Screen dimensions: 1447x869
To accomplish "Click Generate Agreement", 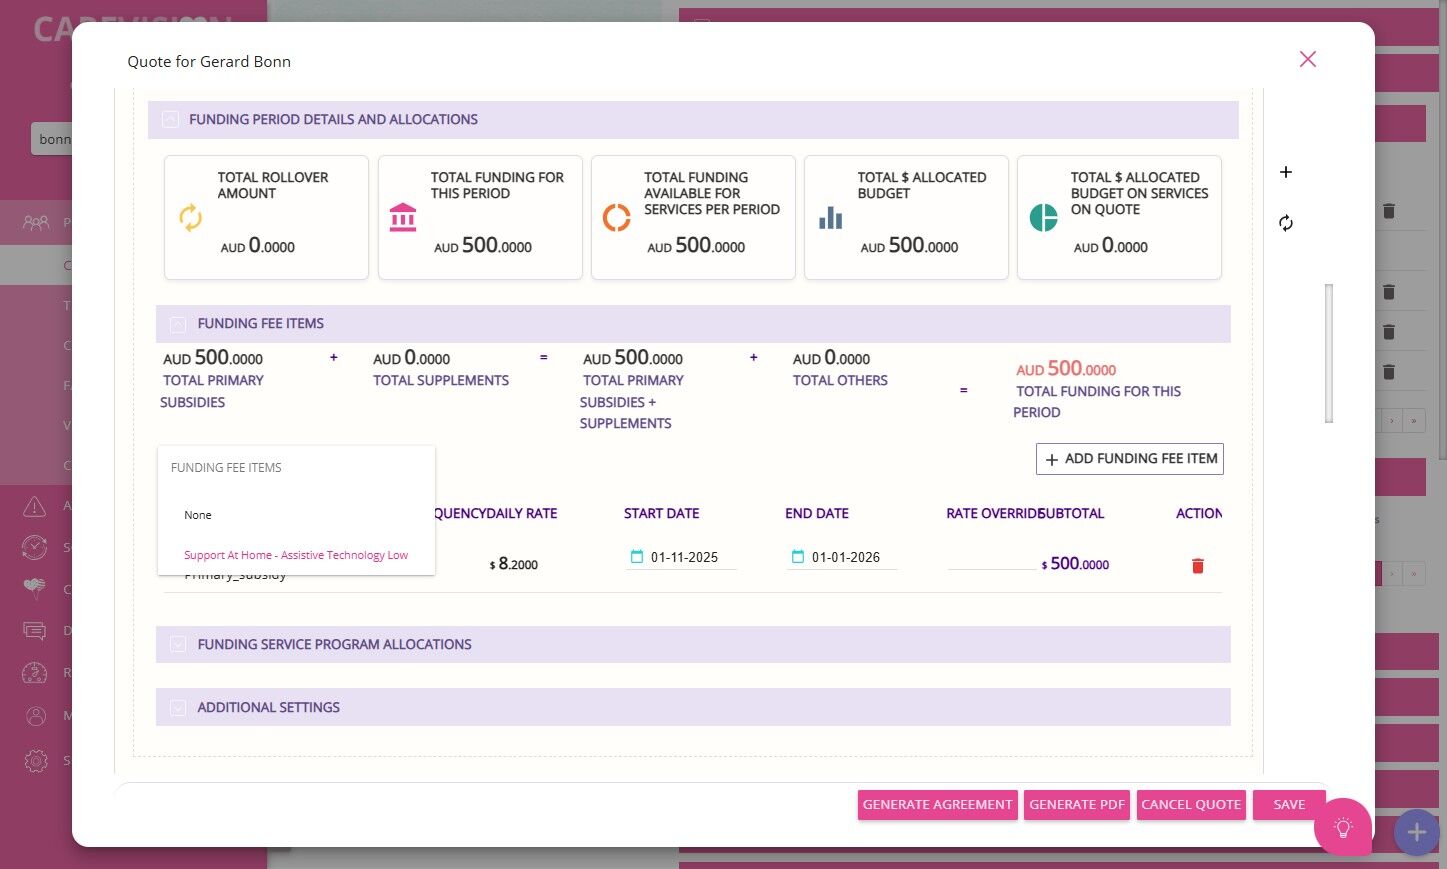I will 937,805.
